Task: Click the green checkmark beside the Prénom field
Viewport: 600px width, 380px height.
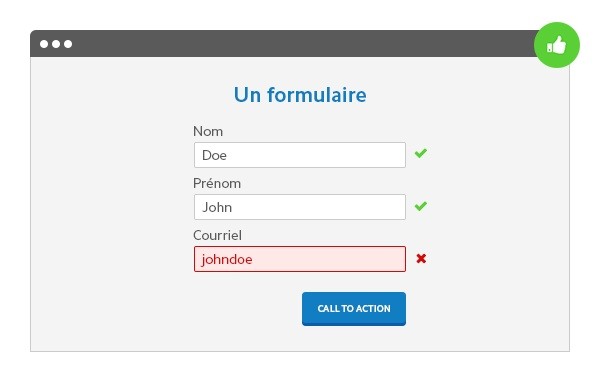Action: (x=421, y=206)
